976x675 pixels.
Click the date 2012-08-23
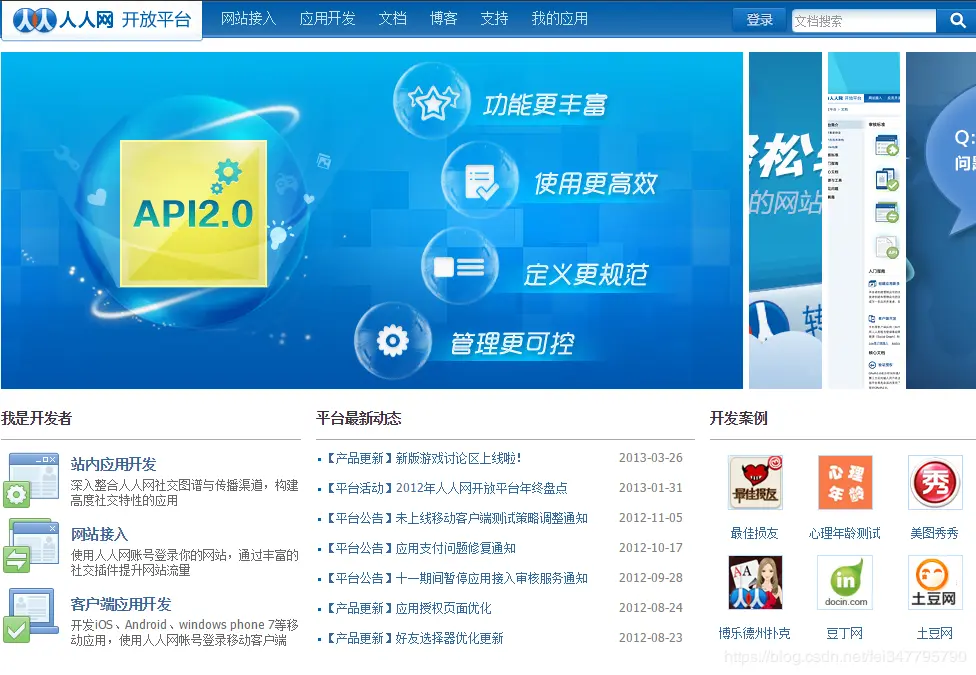(x=650, y=638)
